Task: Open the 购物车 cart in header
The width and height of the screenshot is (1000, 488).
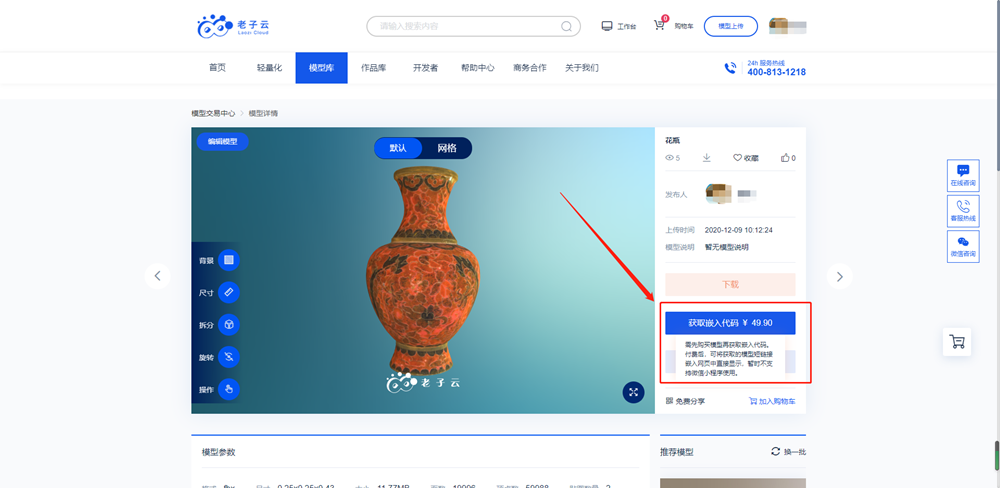Action: pos(673,26)
